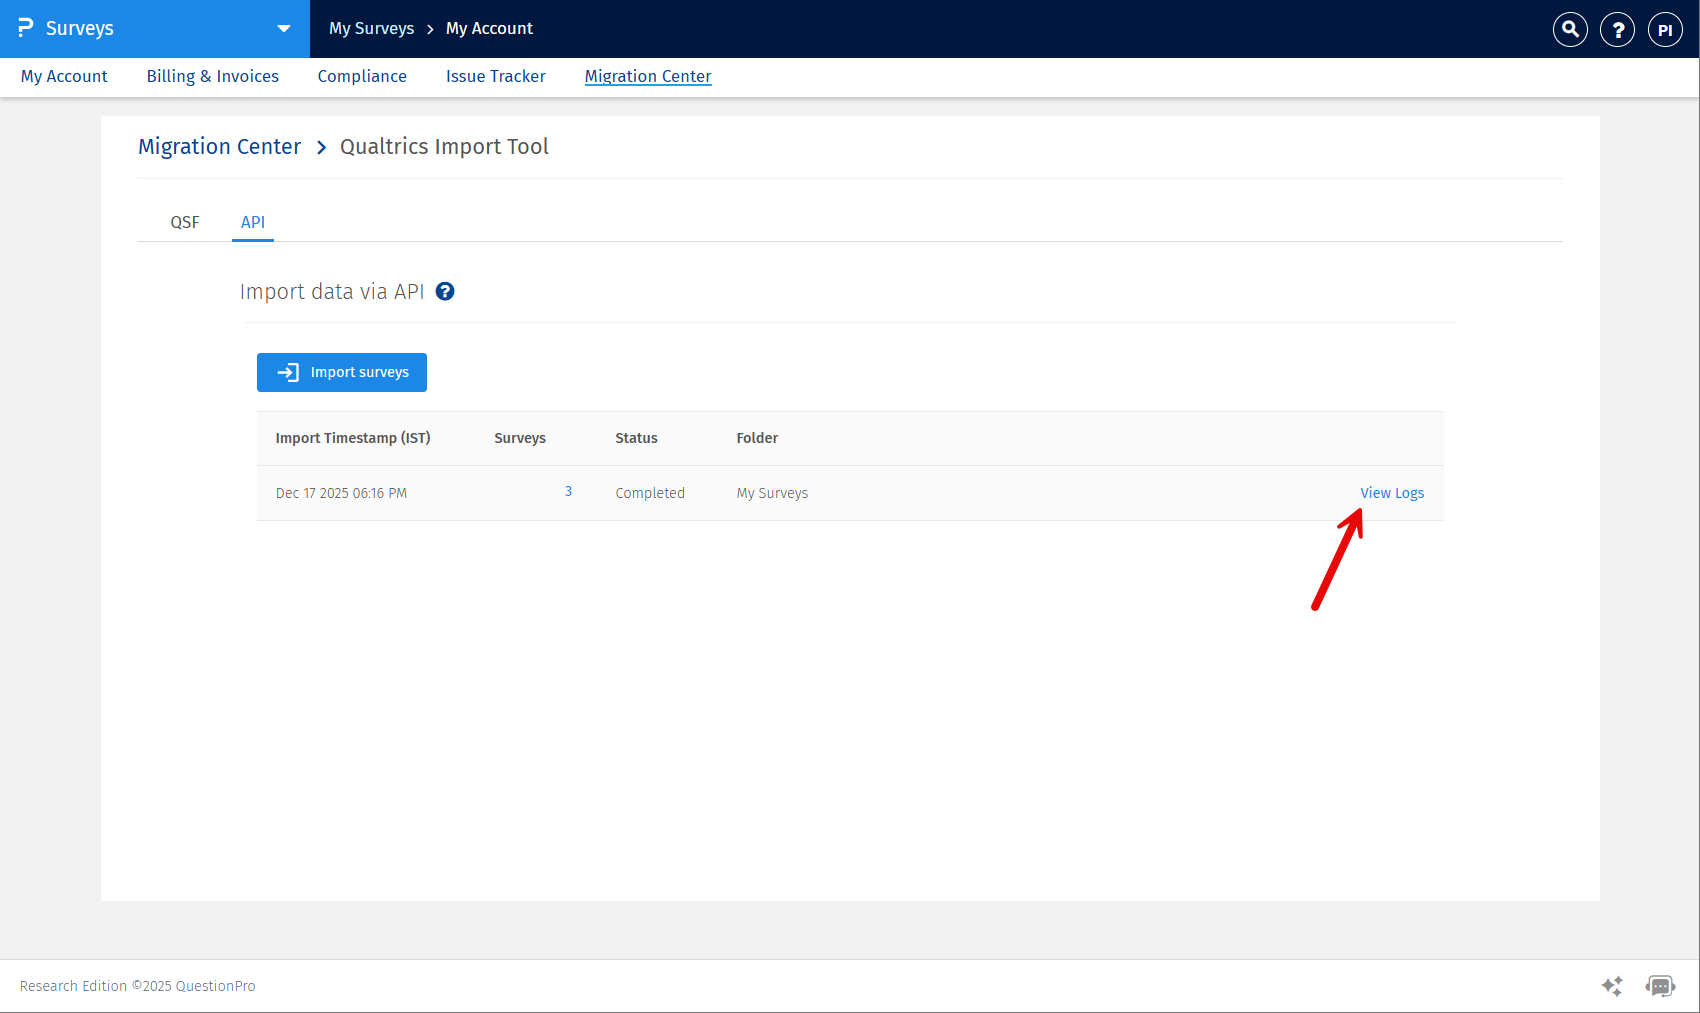Click the PI profile avatar circle
This screenshot has width=1700, height=1013.
(x=1665, y=29)
